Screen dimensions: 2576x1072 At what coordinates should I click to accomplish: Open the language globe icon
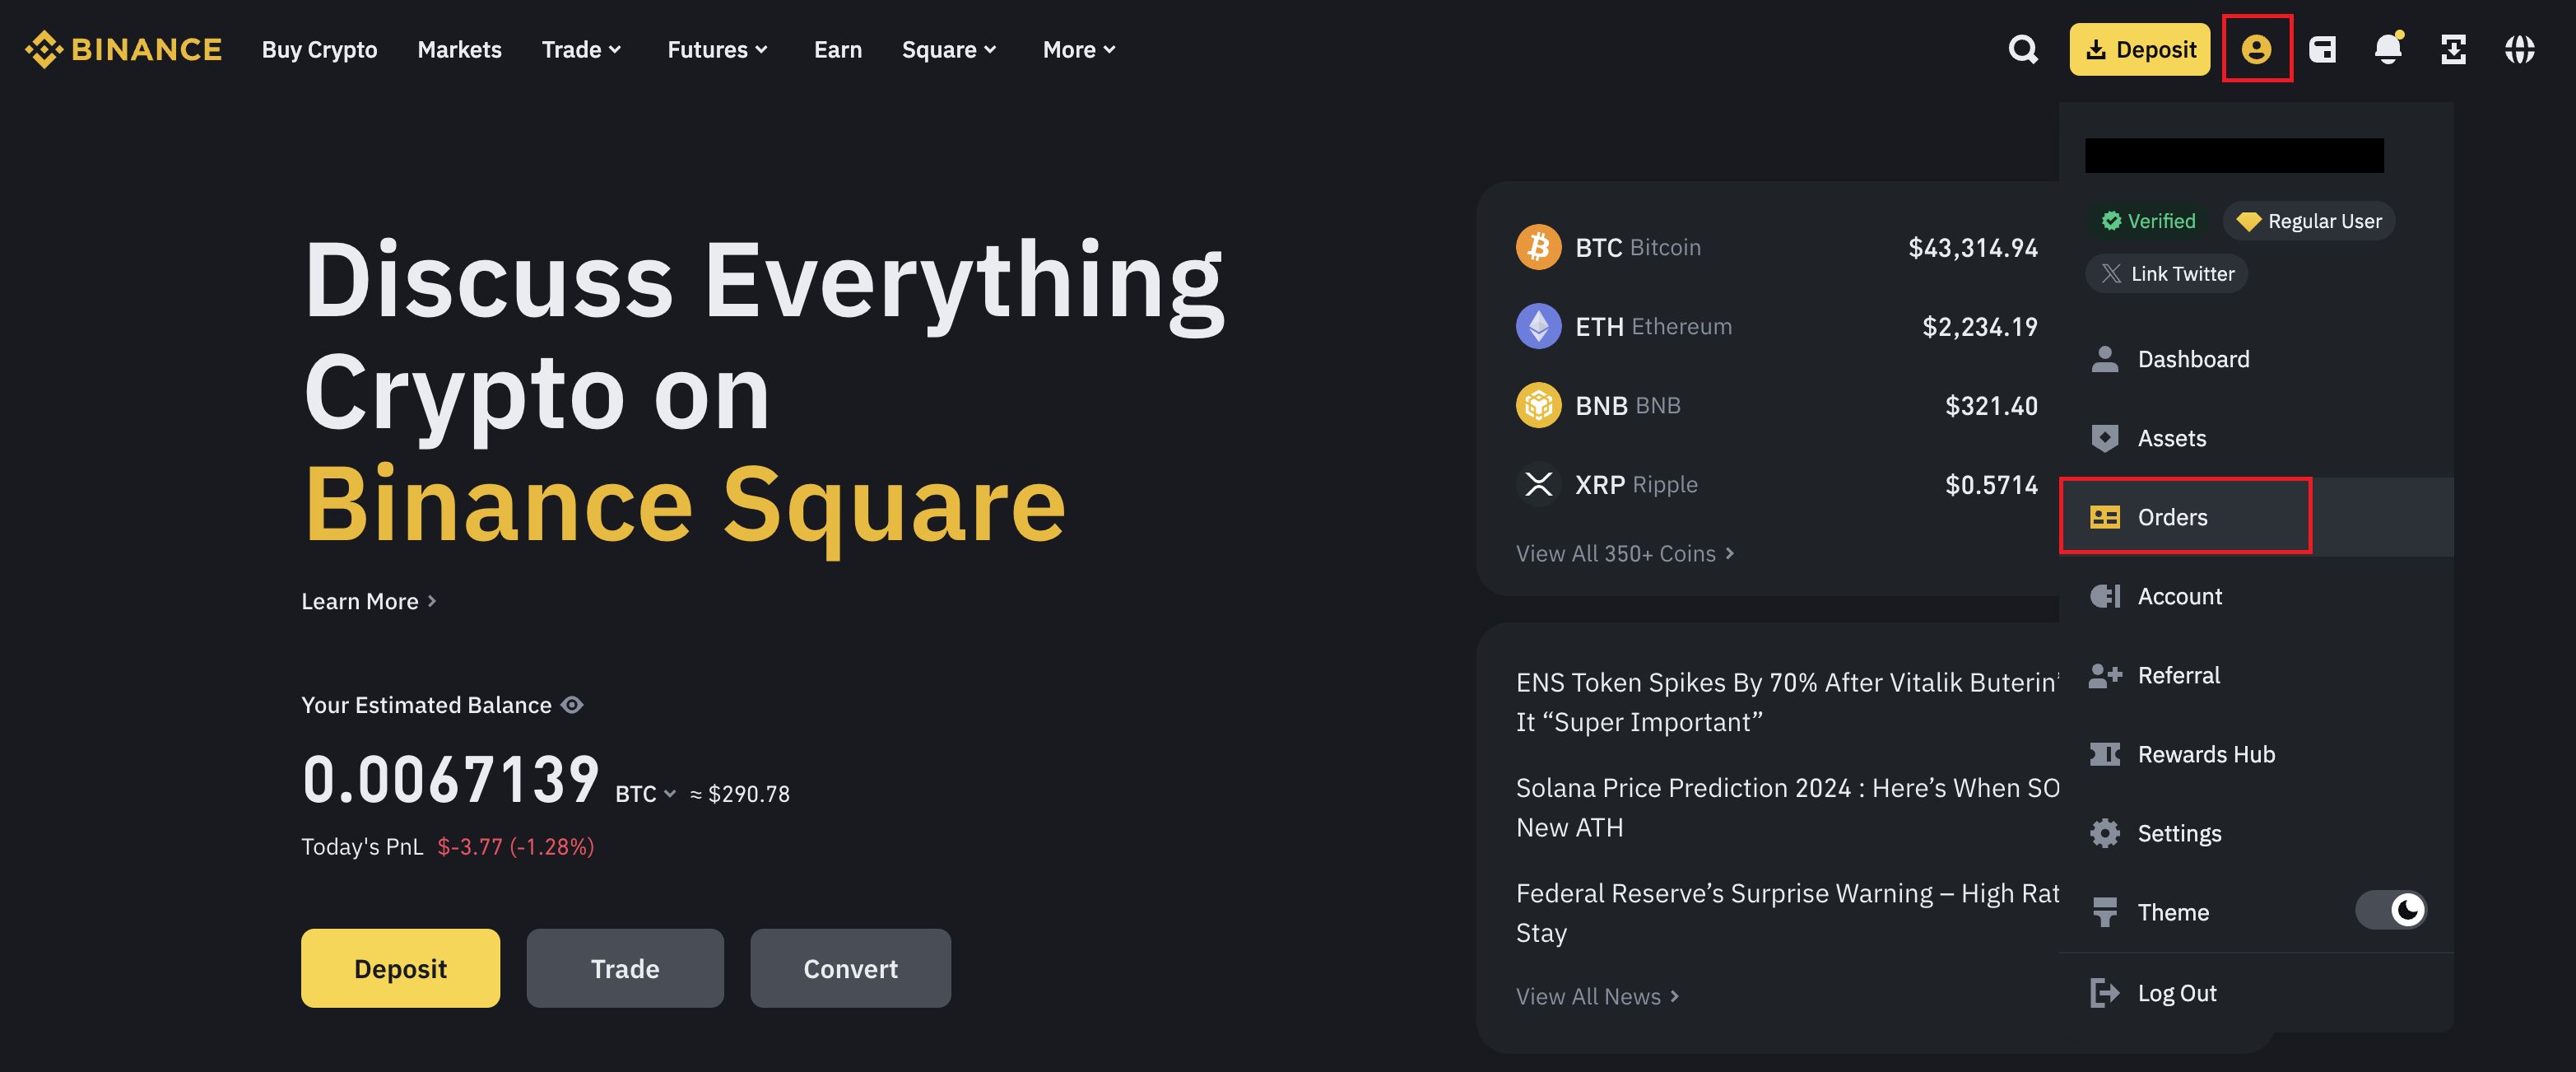(x=2519, y=49)
